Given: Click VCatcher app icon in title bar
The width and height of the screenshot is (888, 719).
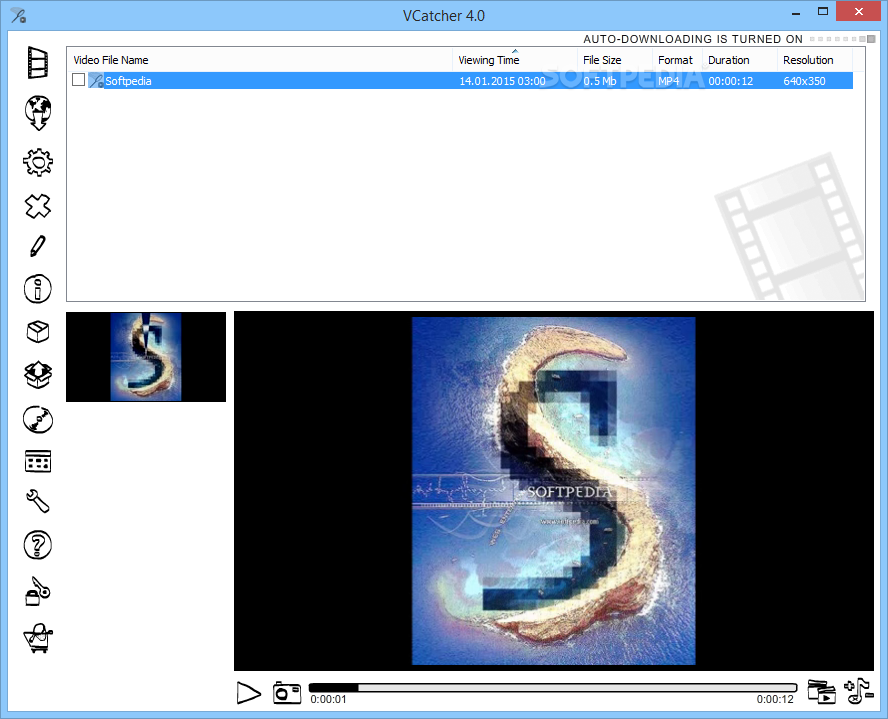Looking at the screenshot, I should point(18,15).
